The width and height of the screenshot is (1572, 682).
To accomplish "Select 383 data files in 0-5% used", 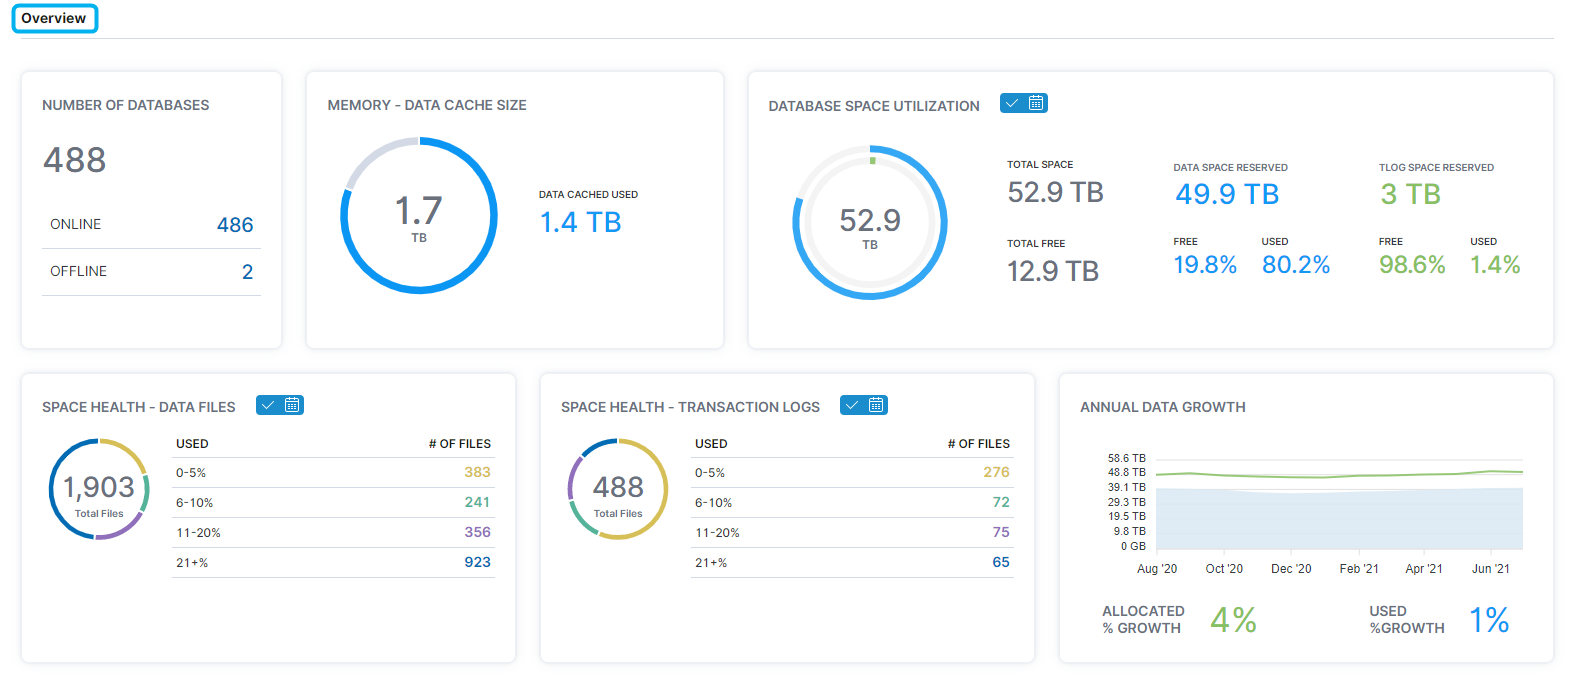I will coord(477,472).
